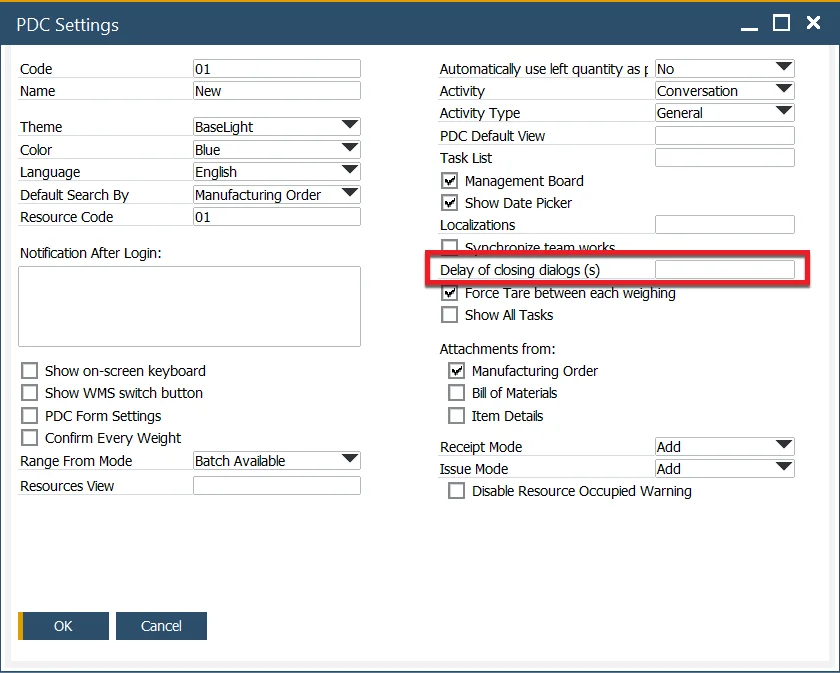Click the Cancel button
This screenshot has width=840, height=673.
161,626
